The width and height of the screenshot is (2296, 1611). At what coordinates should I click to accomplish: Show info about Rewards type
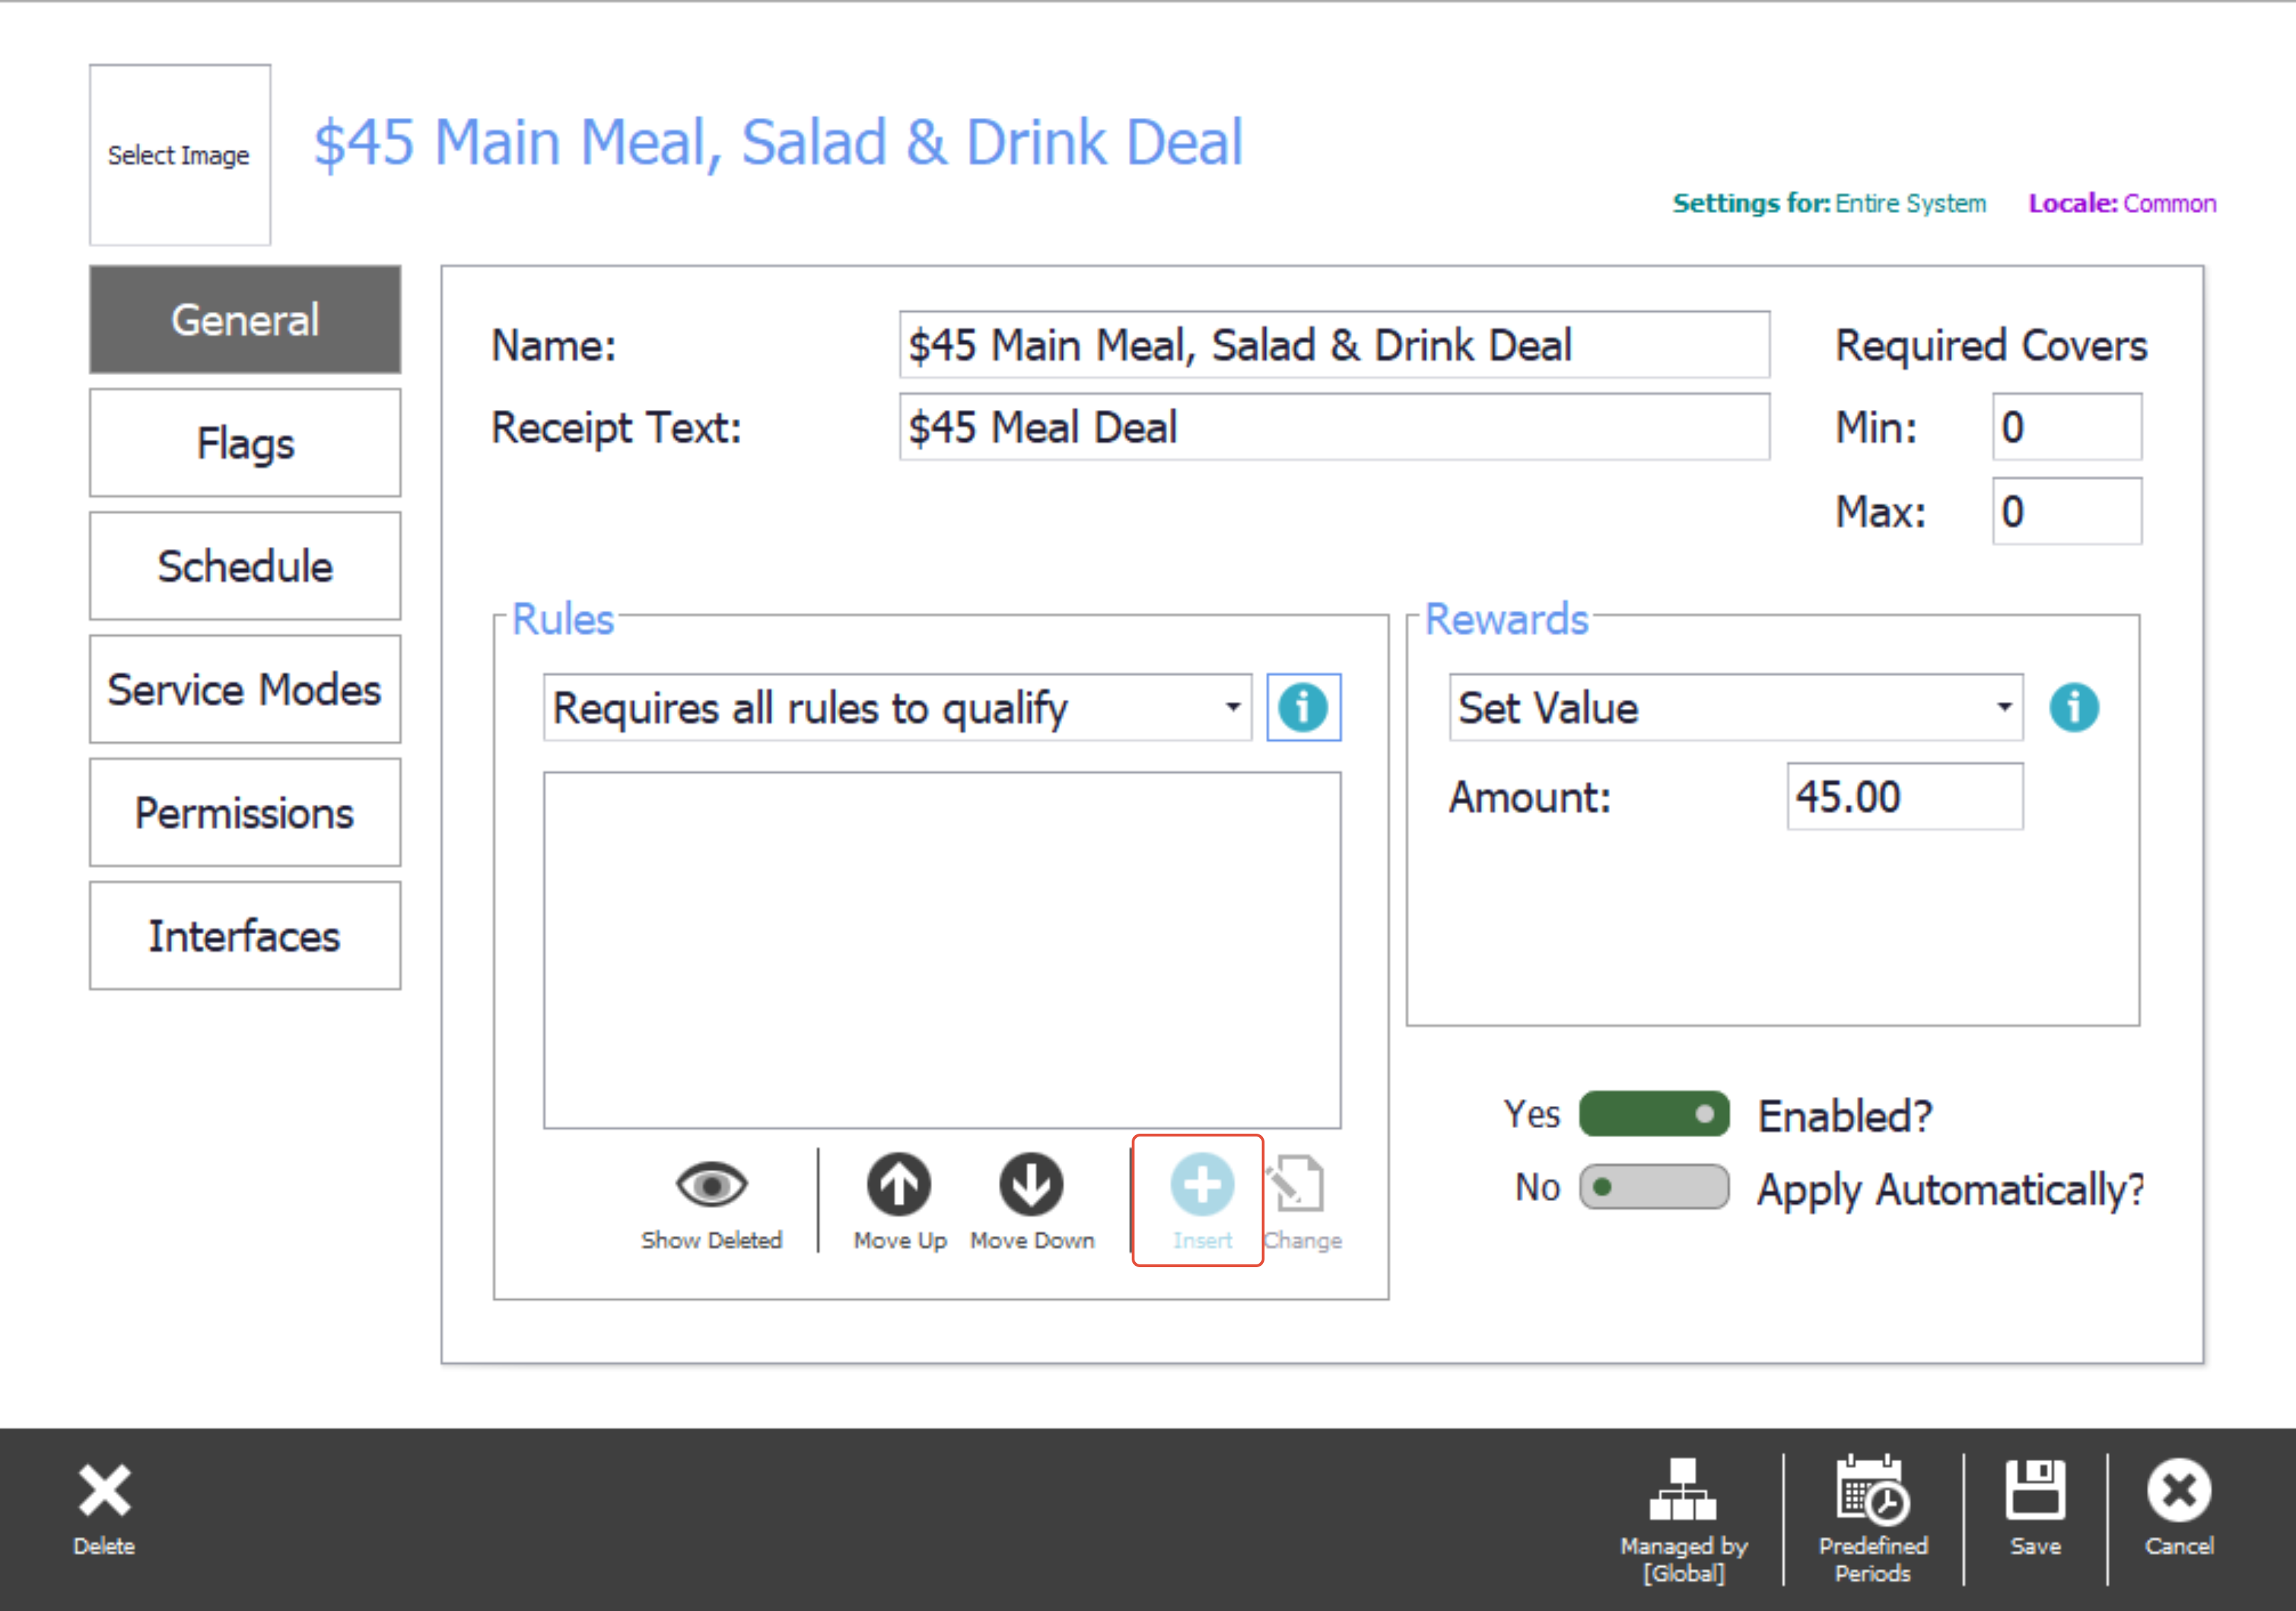[2074, 708]
